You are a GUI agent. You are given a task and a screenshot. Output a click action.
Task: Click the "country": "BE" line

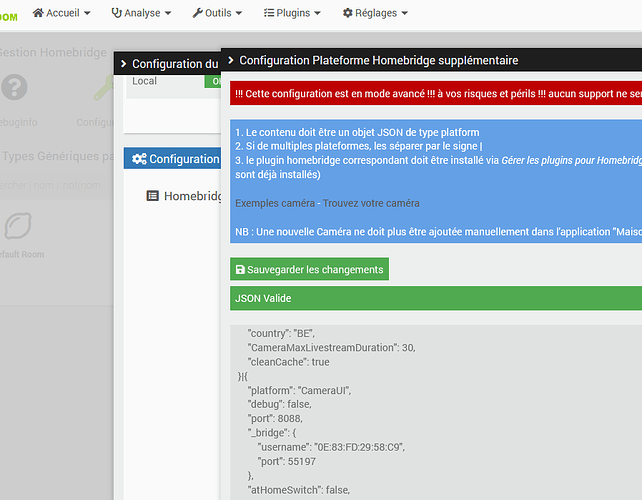click(281, 333)
